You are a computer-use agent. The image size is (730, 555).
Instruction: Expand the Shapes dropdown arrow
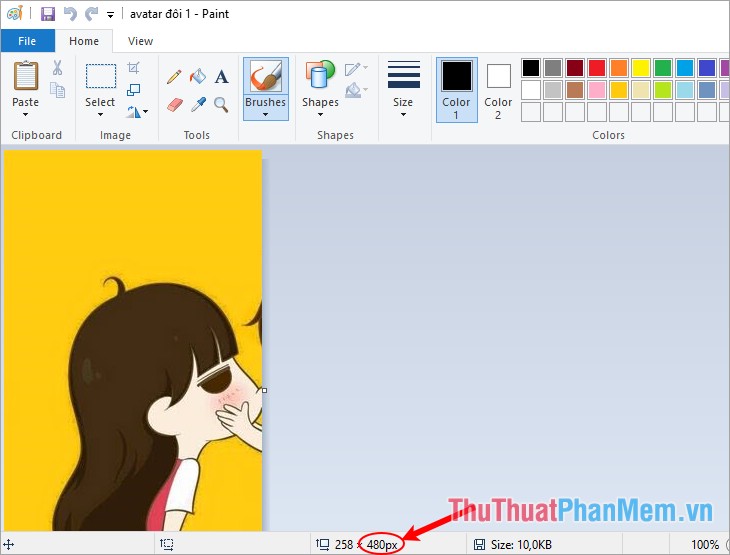320,114
